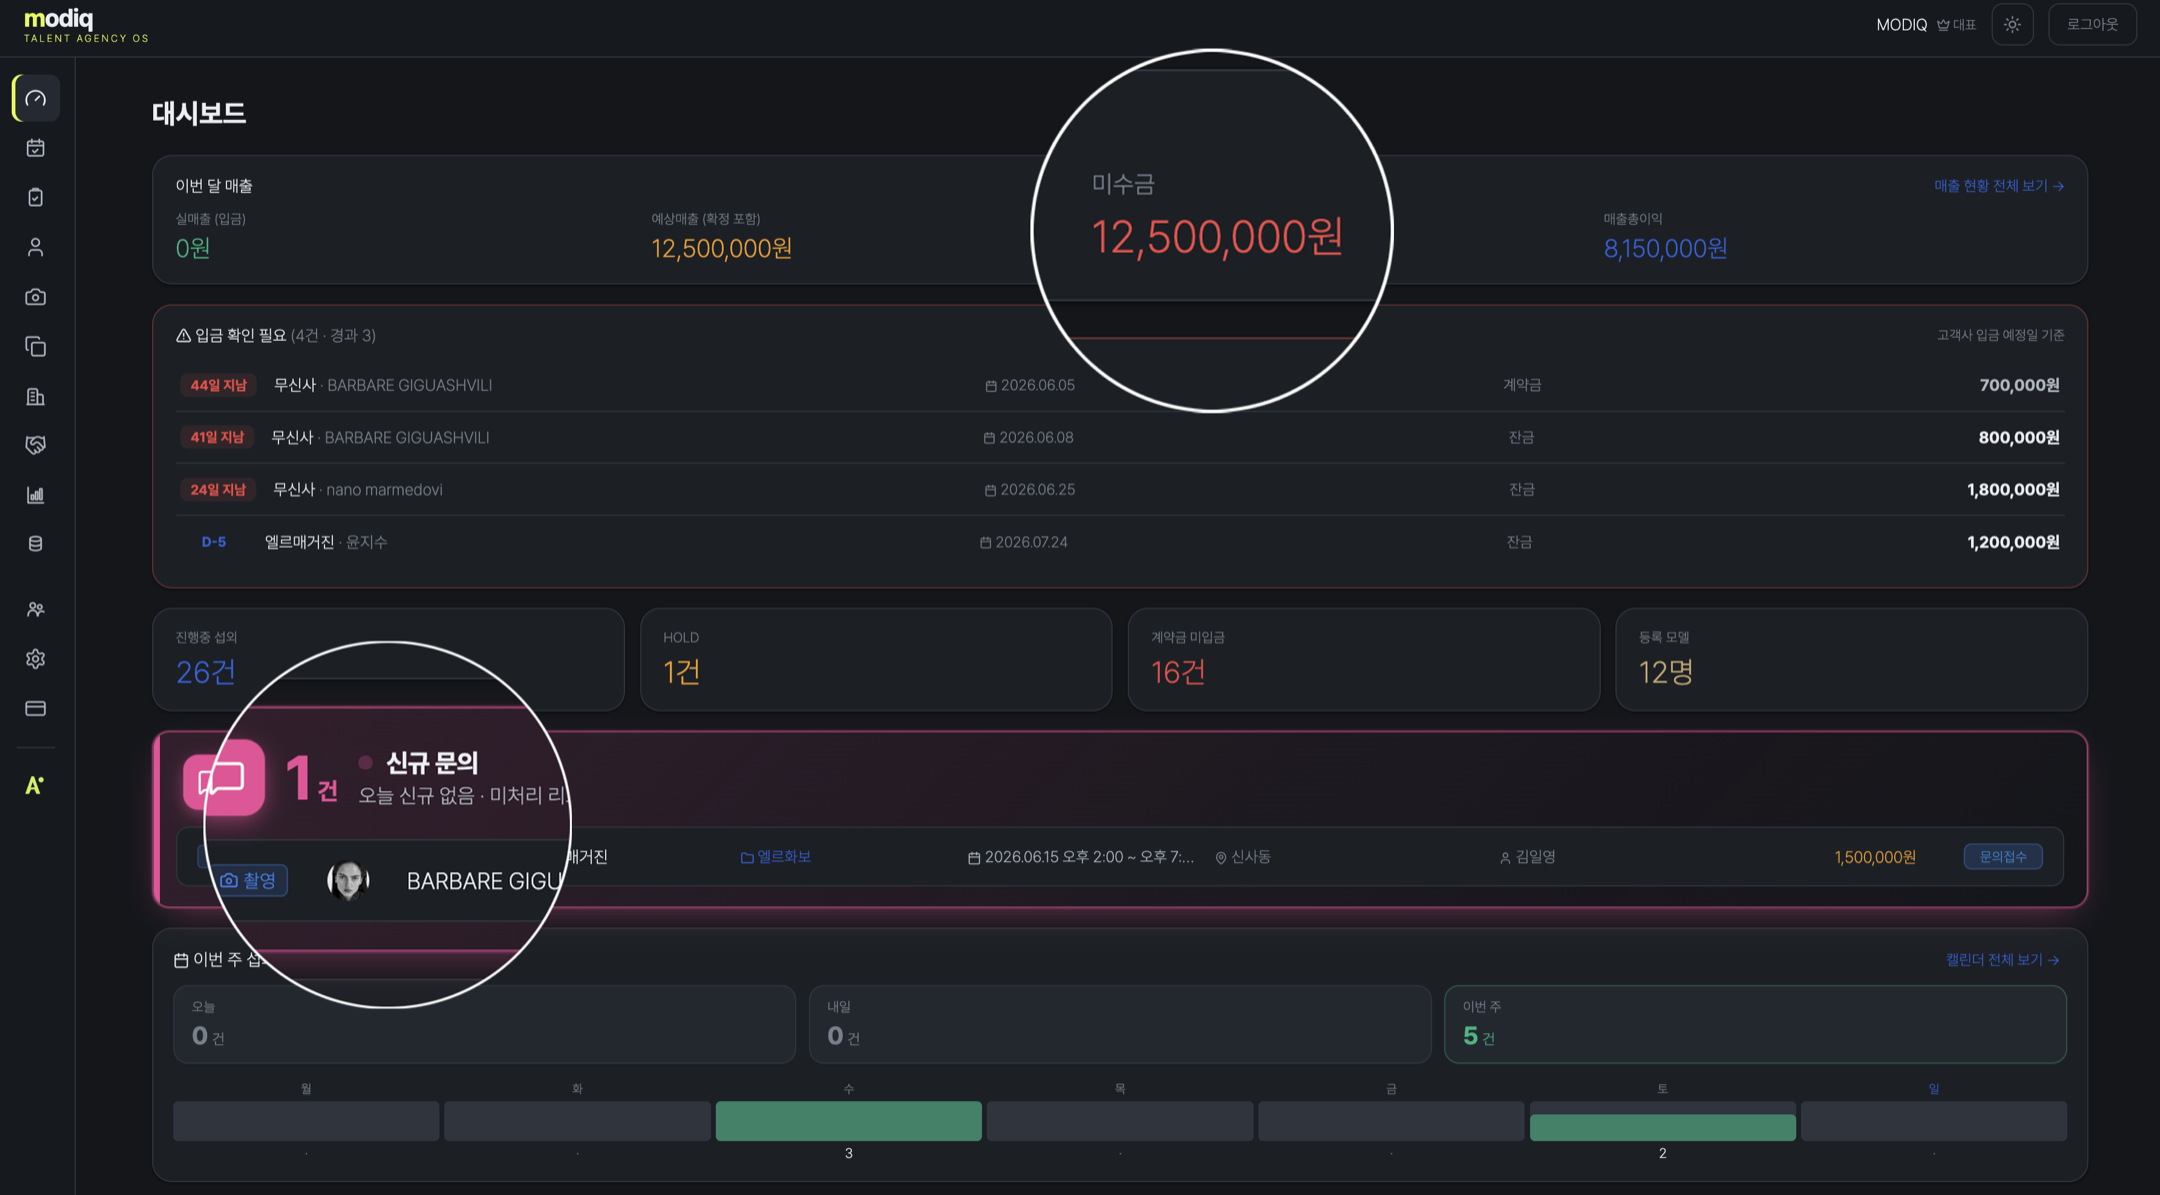2160x1195 pixels.
Task: Click the 로그아웃 logout button
Action: coord(2092,25)
